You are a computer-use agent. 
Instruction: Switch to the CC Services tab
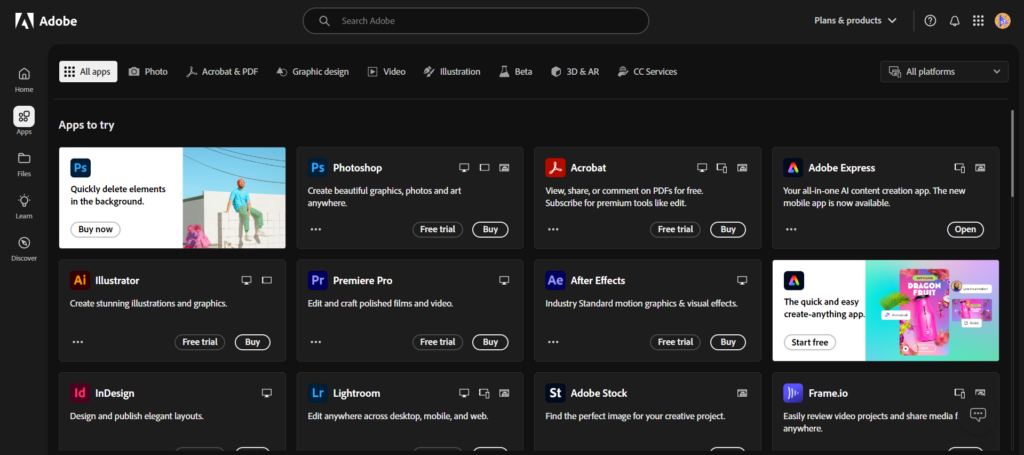click(647, 72)
